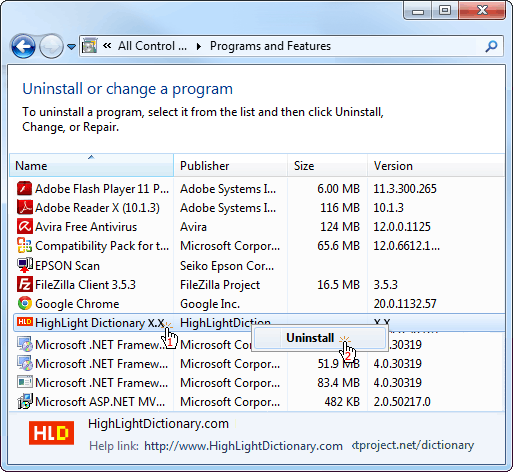Select 'EPSON Scan' entry name
The width and height of the screenshot is (513, 472).
click(67, 266)
